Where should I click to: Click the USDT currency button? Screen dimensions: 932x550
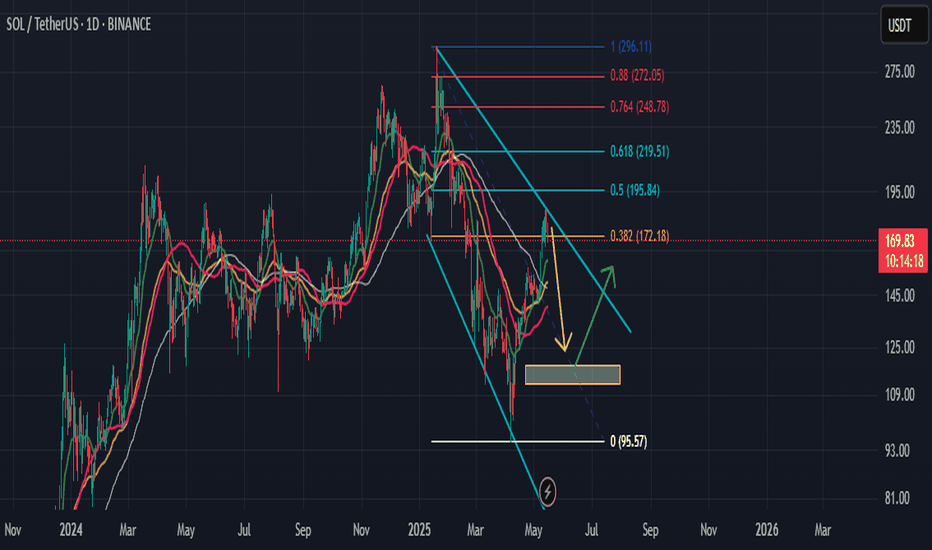tap(903, 25)
